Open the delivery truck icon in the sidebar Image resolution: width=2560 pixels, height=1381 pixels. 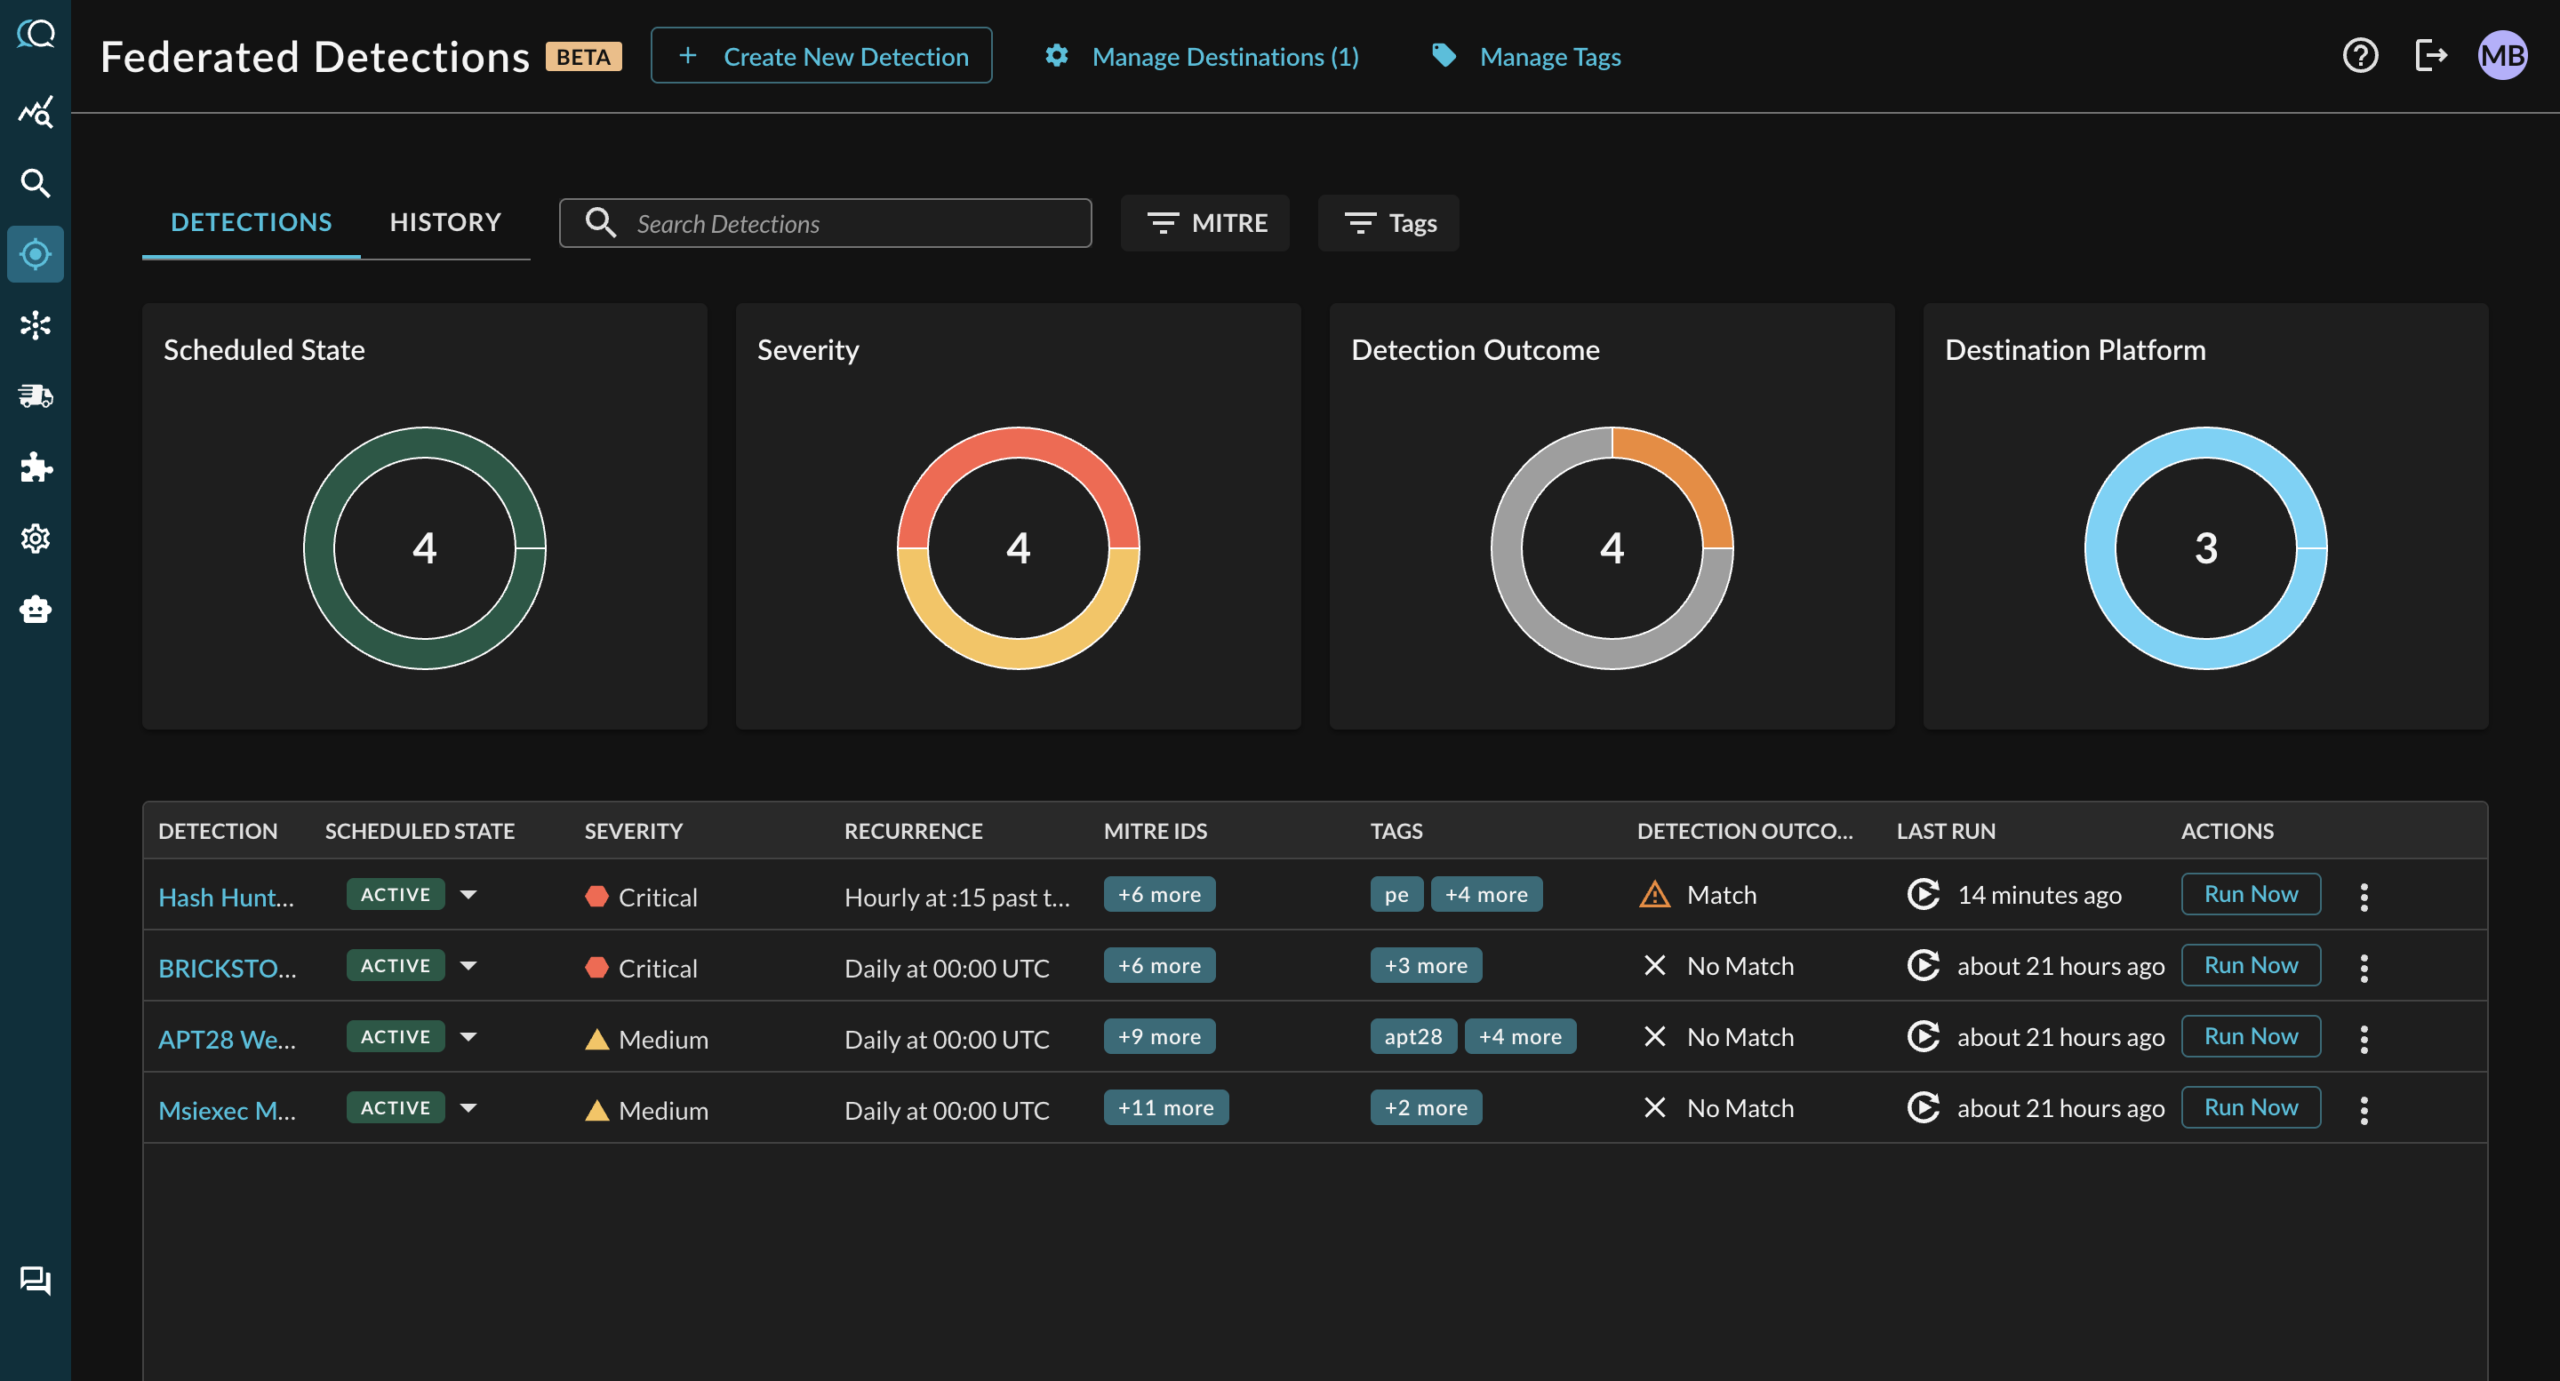[x=35, y=396]
